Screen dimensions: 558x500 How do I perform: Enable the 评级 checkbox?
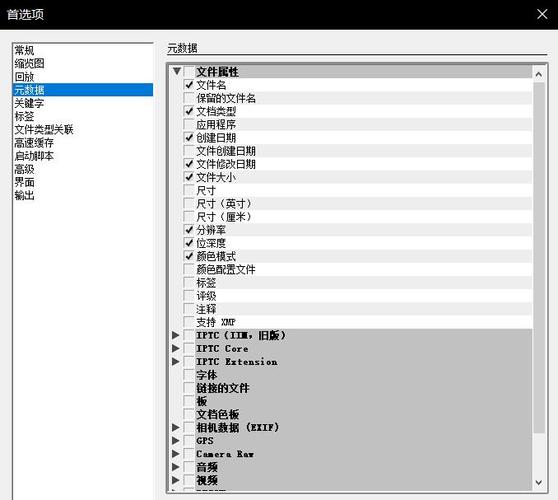tap(189, 296)
